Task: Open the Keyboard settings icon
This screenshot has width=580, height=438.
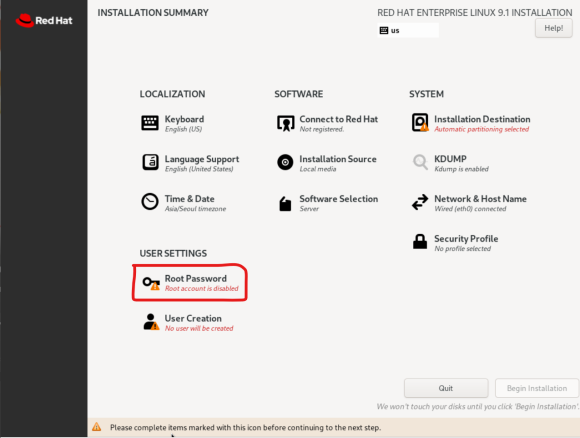Action: point(150,123)
